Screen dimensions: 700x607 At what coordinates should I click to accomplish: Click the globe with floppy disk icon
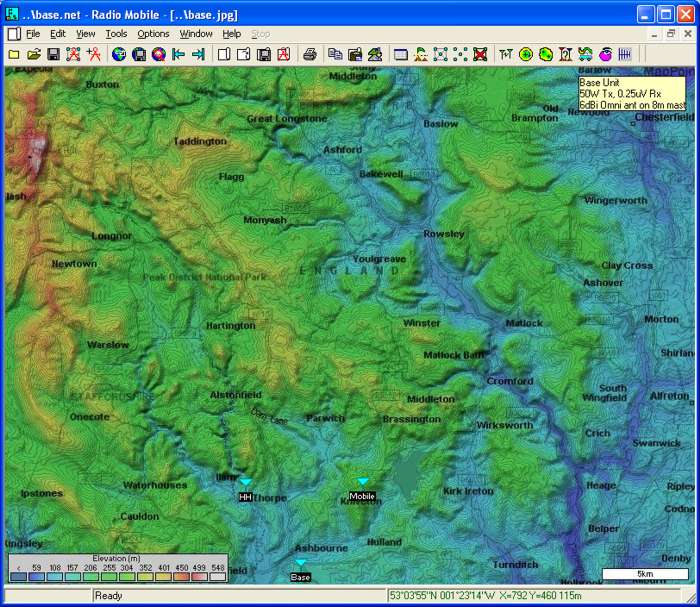(139, 54)
